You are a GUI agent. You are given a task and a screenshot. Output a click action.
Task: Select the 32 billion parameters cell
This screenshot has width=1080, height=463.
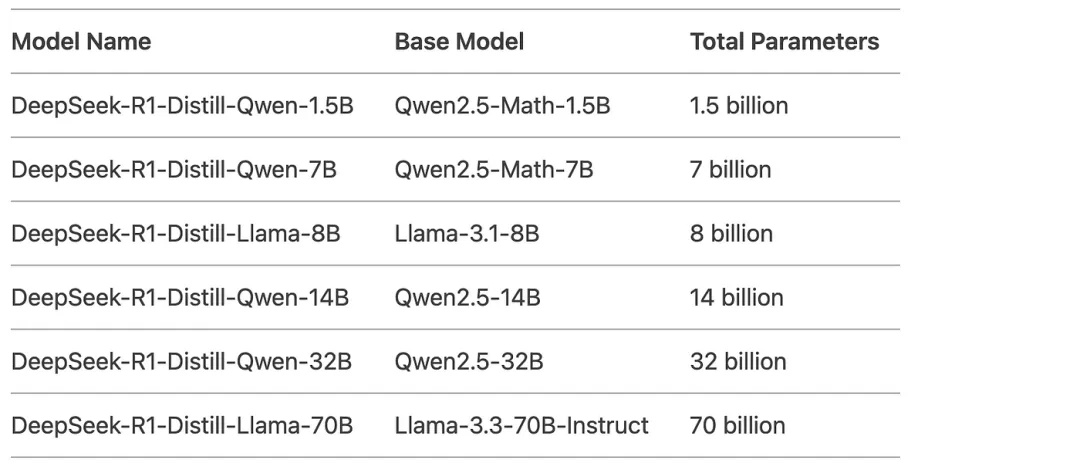tap(738, 362)
